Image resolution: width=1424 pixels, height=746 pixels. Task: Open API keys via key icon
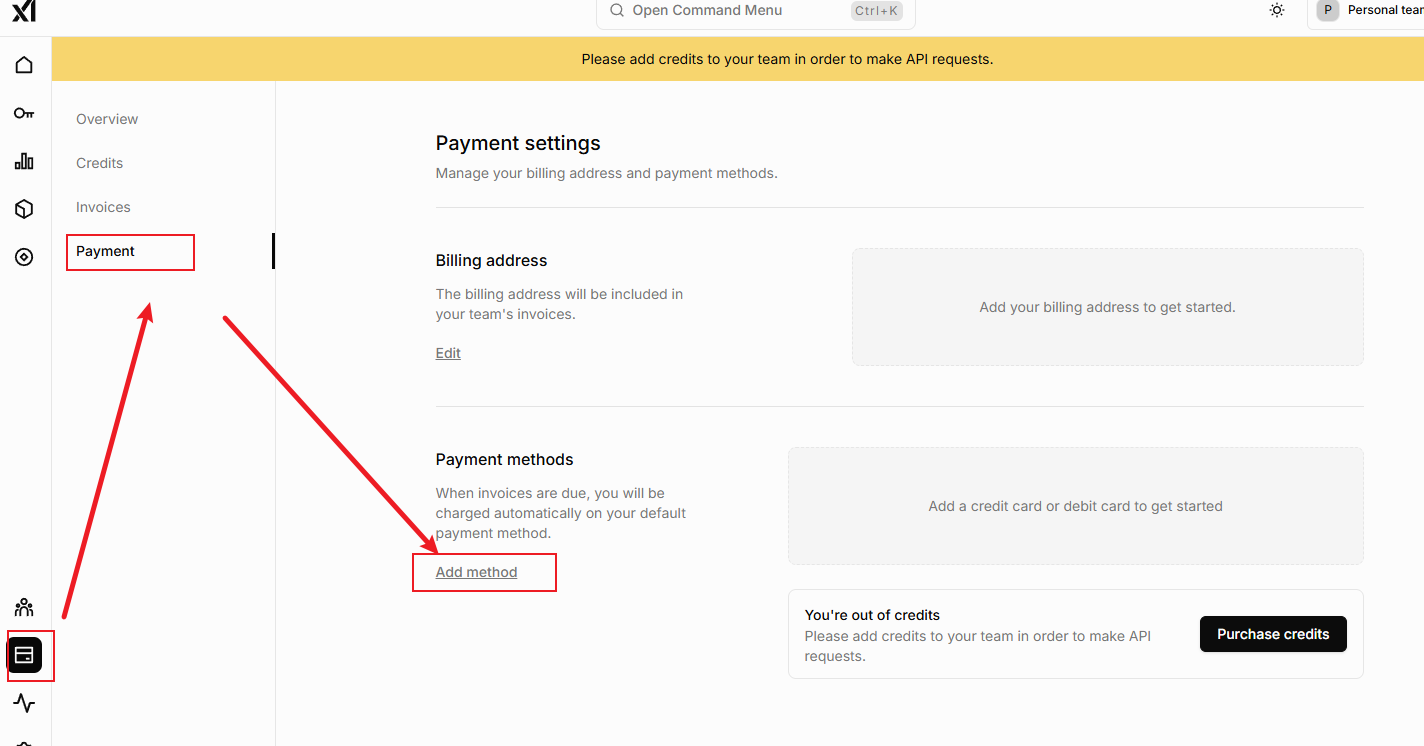tap(24, 113)
